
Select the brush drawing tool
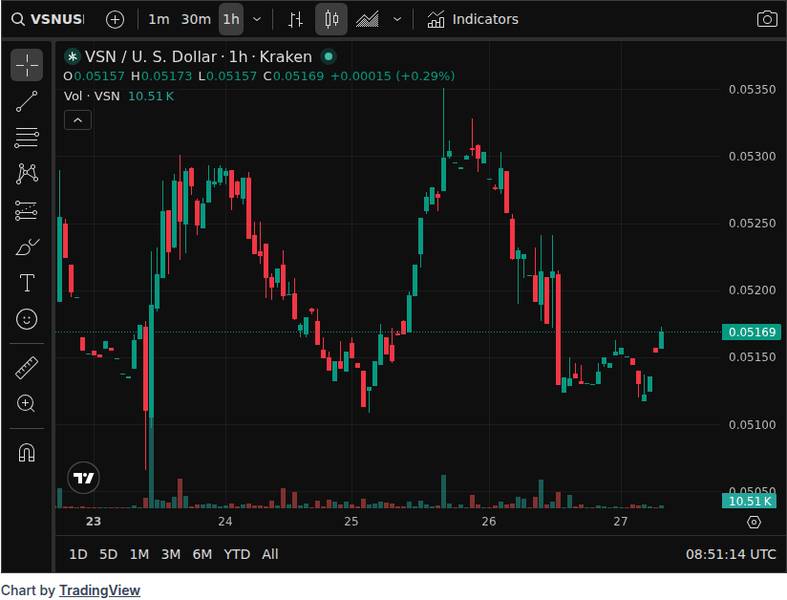pyautogui.click(x=27, y=247)
